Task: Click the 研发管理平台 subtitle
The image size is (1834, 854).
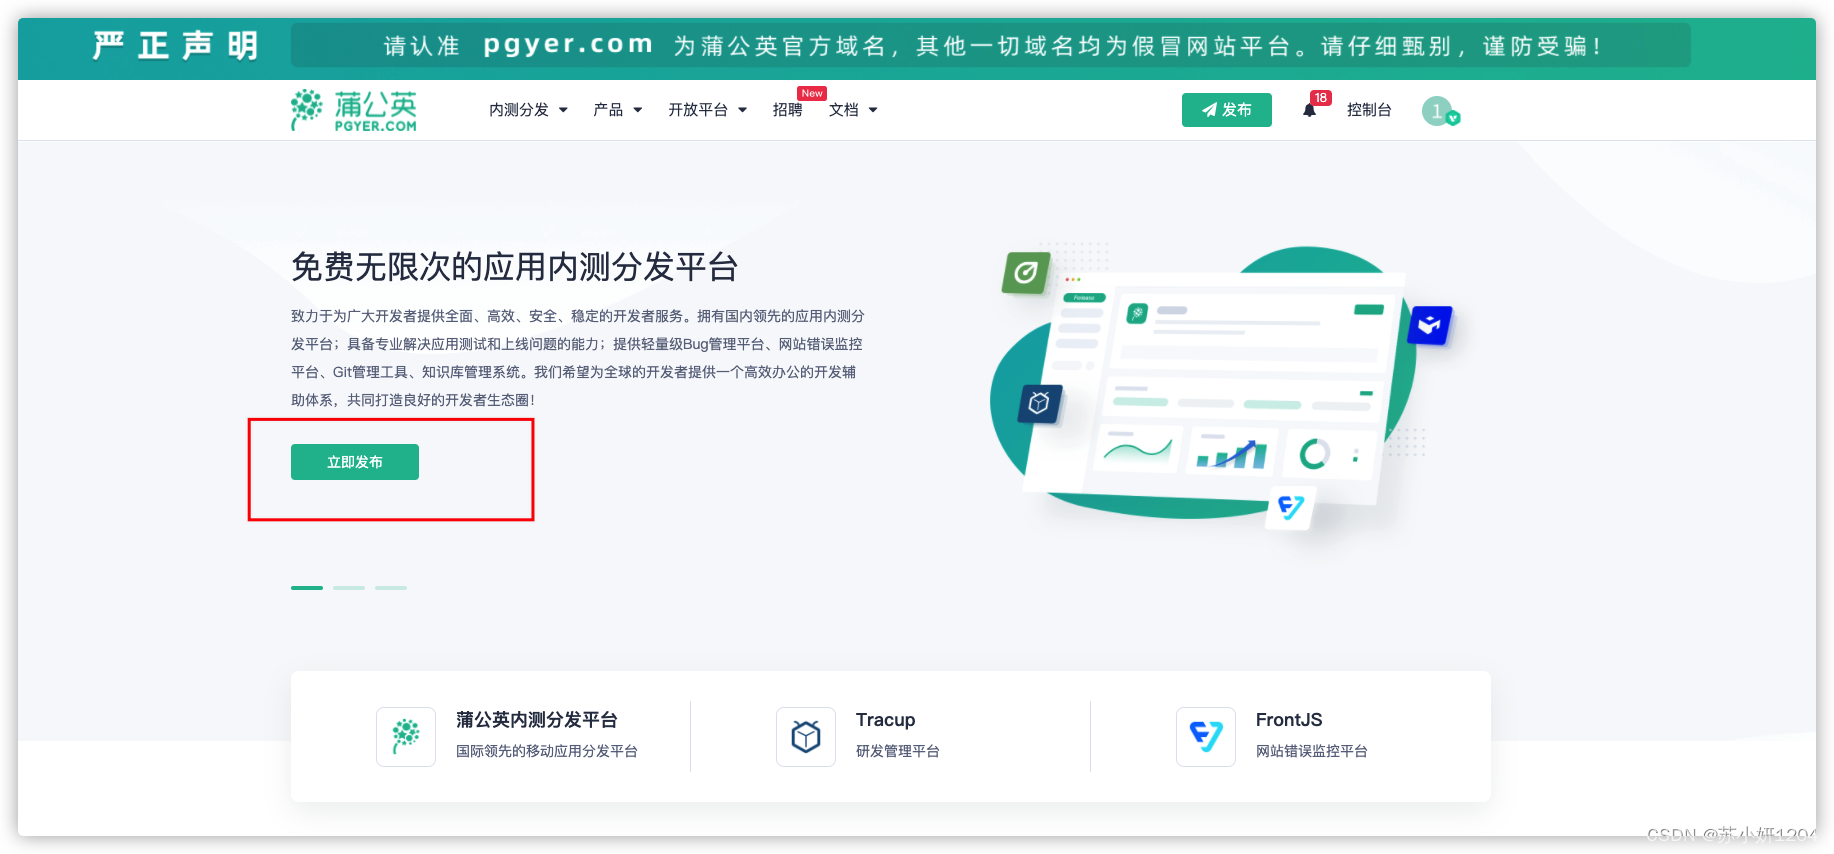Action: (898, 751)
